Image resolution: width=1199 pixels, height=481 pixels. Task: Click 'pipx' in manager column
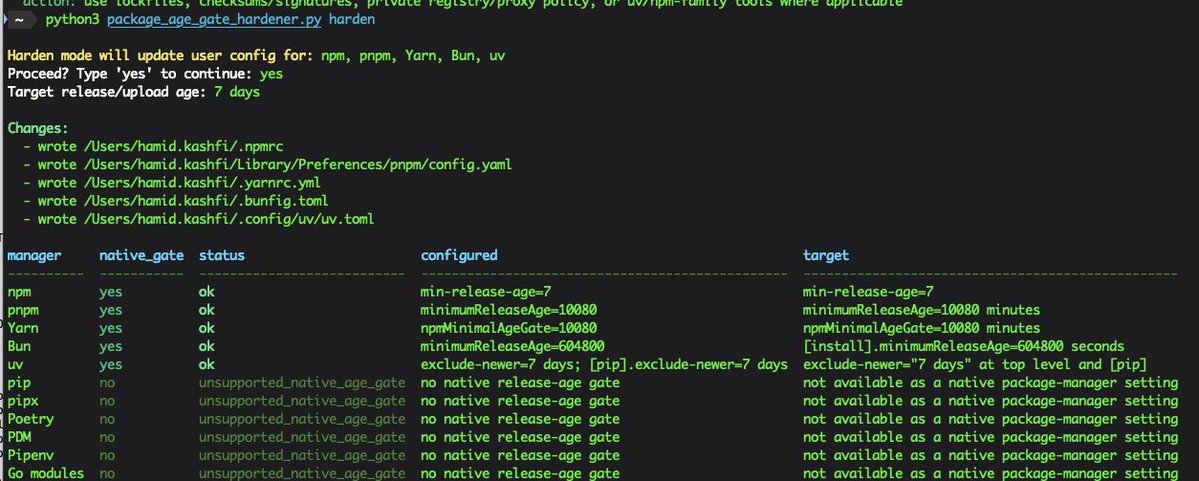tap(23, 401)
